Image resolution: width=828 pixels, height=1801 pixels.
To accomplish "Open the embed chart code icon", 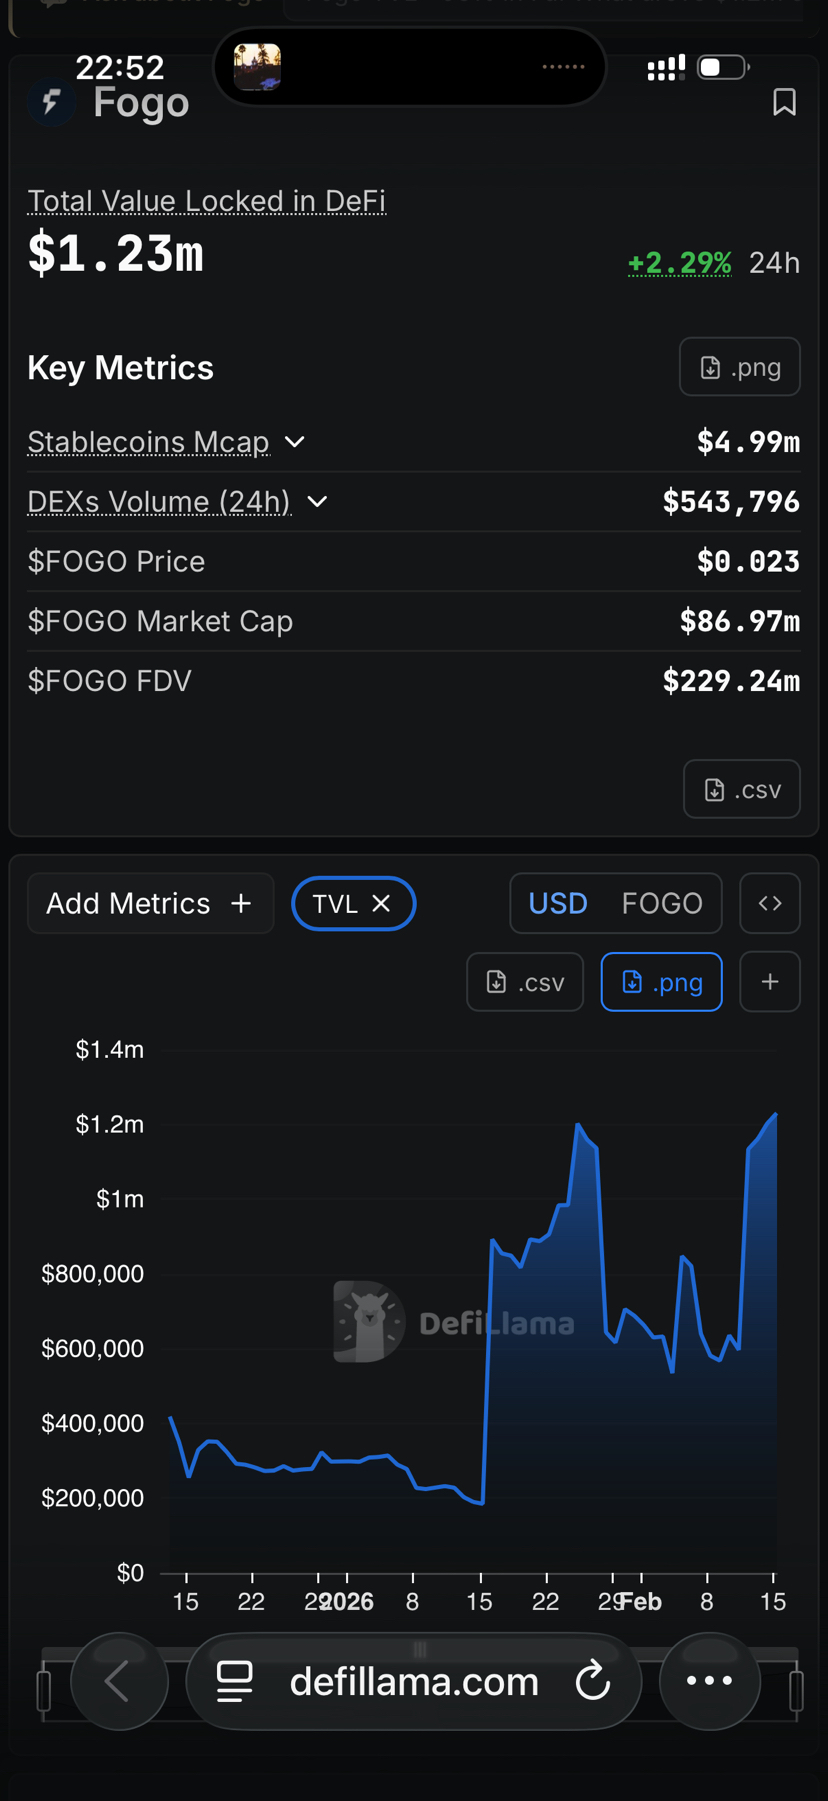I will click(x=770, y=903).
